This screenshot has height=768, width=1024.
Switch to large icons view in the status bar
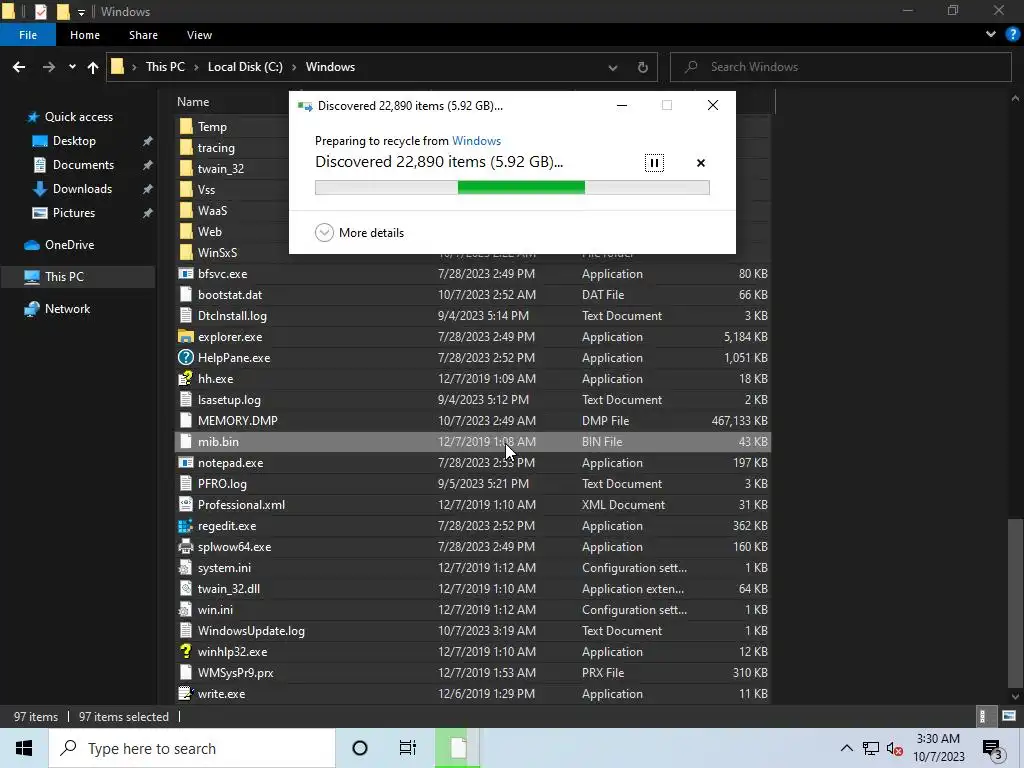click(x=1009, y=716)
